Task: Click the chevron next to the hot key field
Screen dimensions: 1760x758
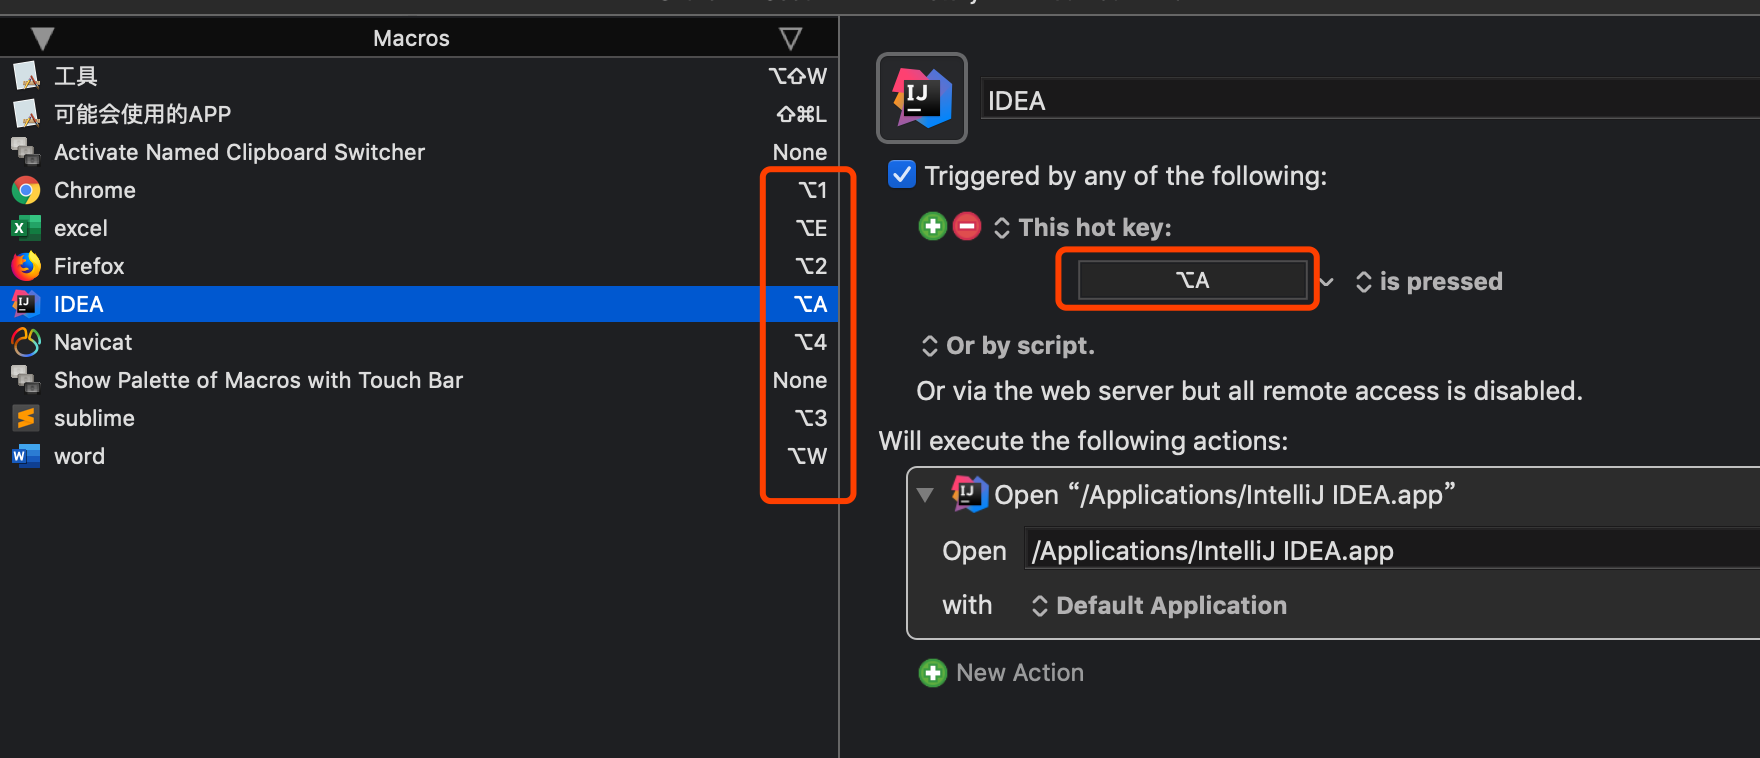Action: 1327,282
